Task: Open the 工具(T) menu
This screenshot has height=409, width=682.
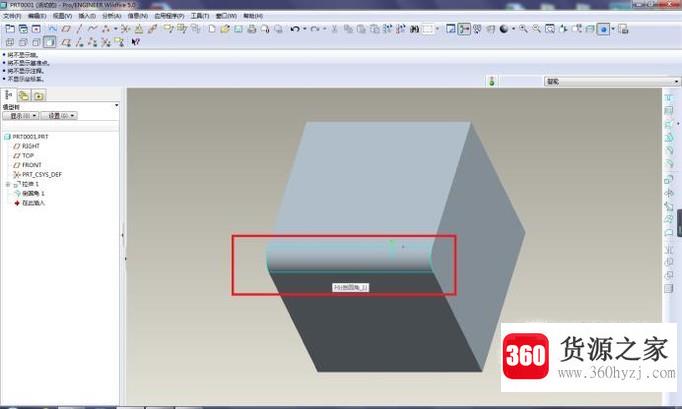Action: pos(200,16)
